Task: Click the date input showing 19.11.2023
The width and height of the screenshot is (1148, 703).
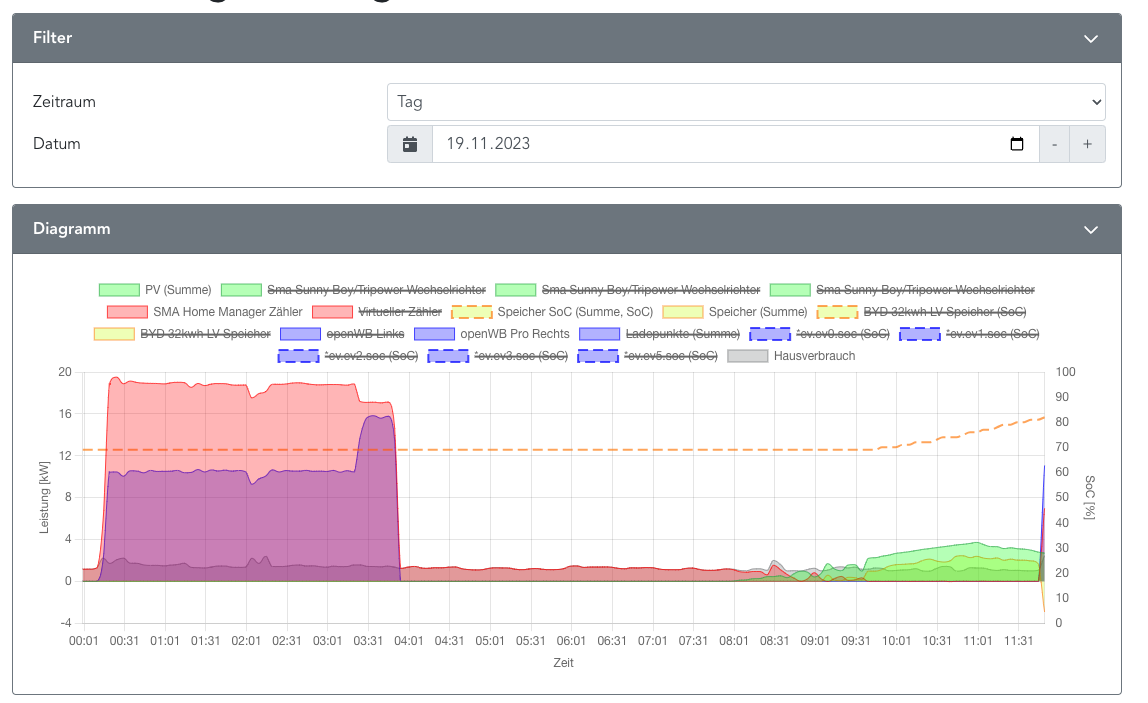Action: [x=720, y=144]
